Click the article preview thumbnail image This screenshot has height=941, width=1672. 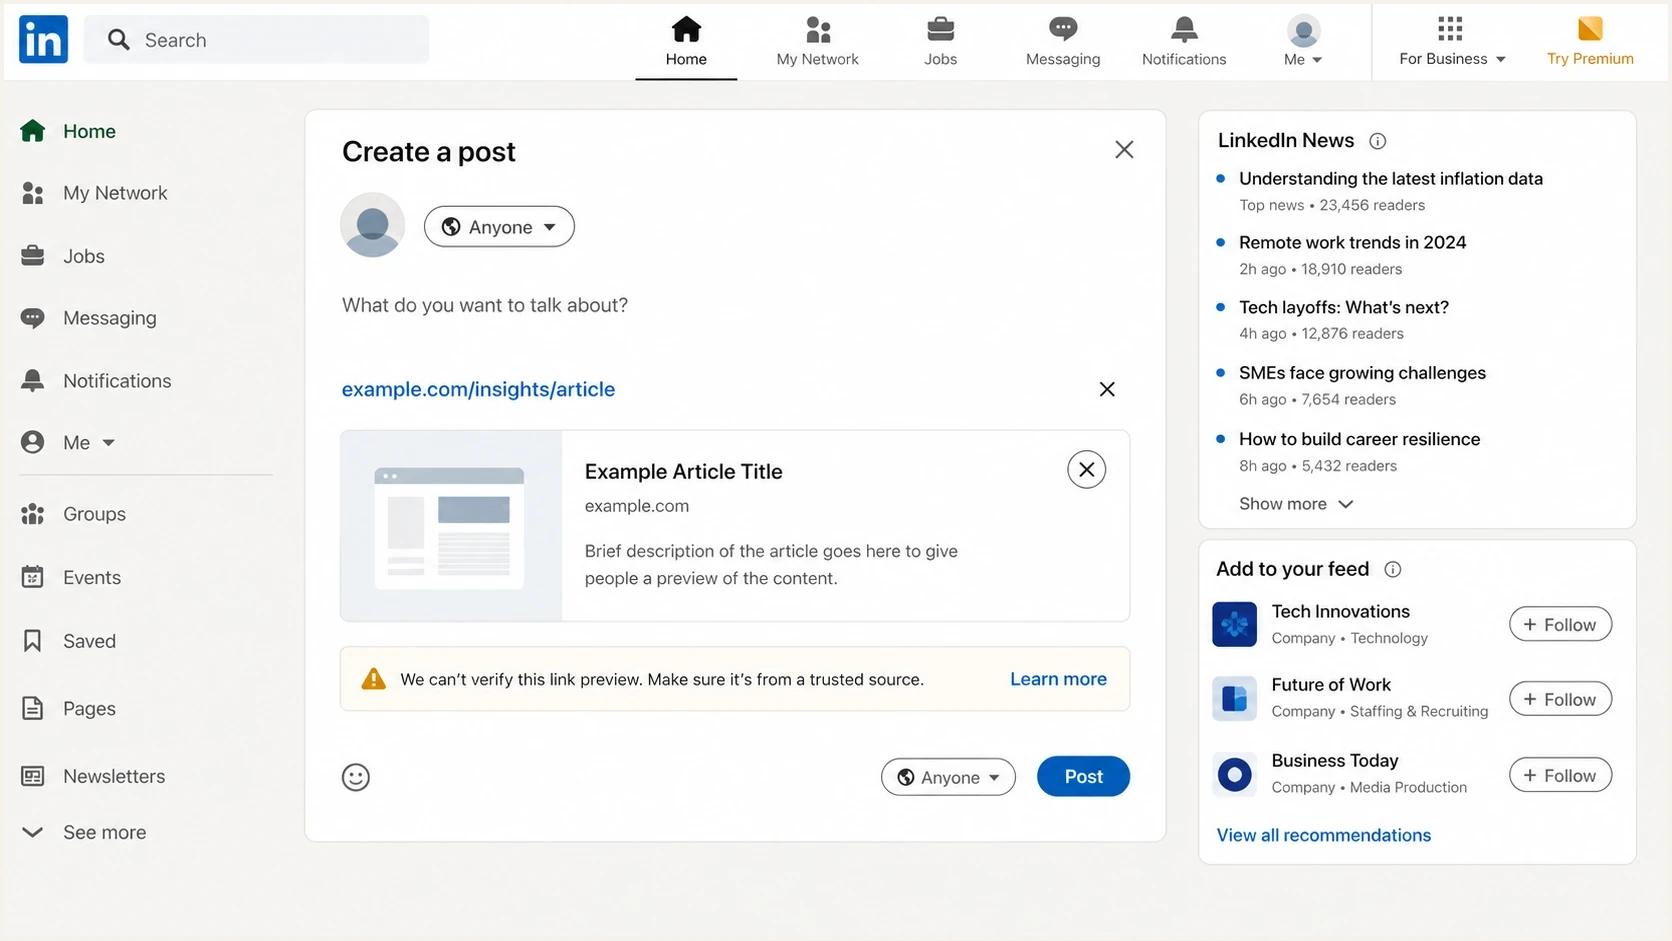[451, 526]
